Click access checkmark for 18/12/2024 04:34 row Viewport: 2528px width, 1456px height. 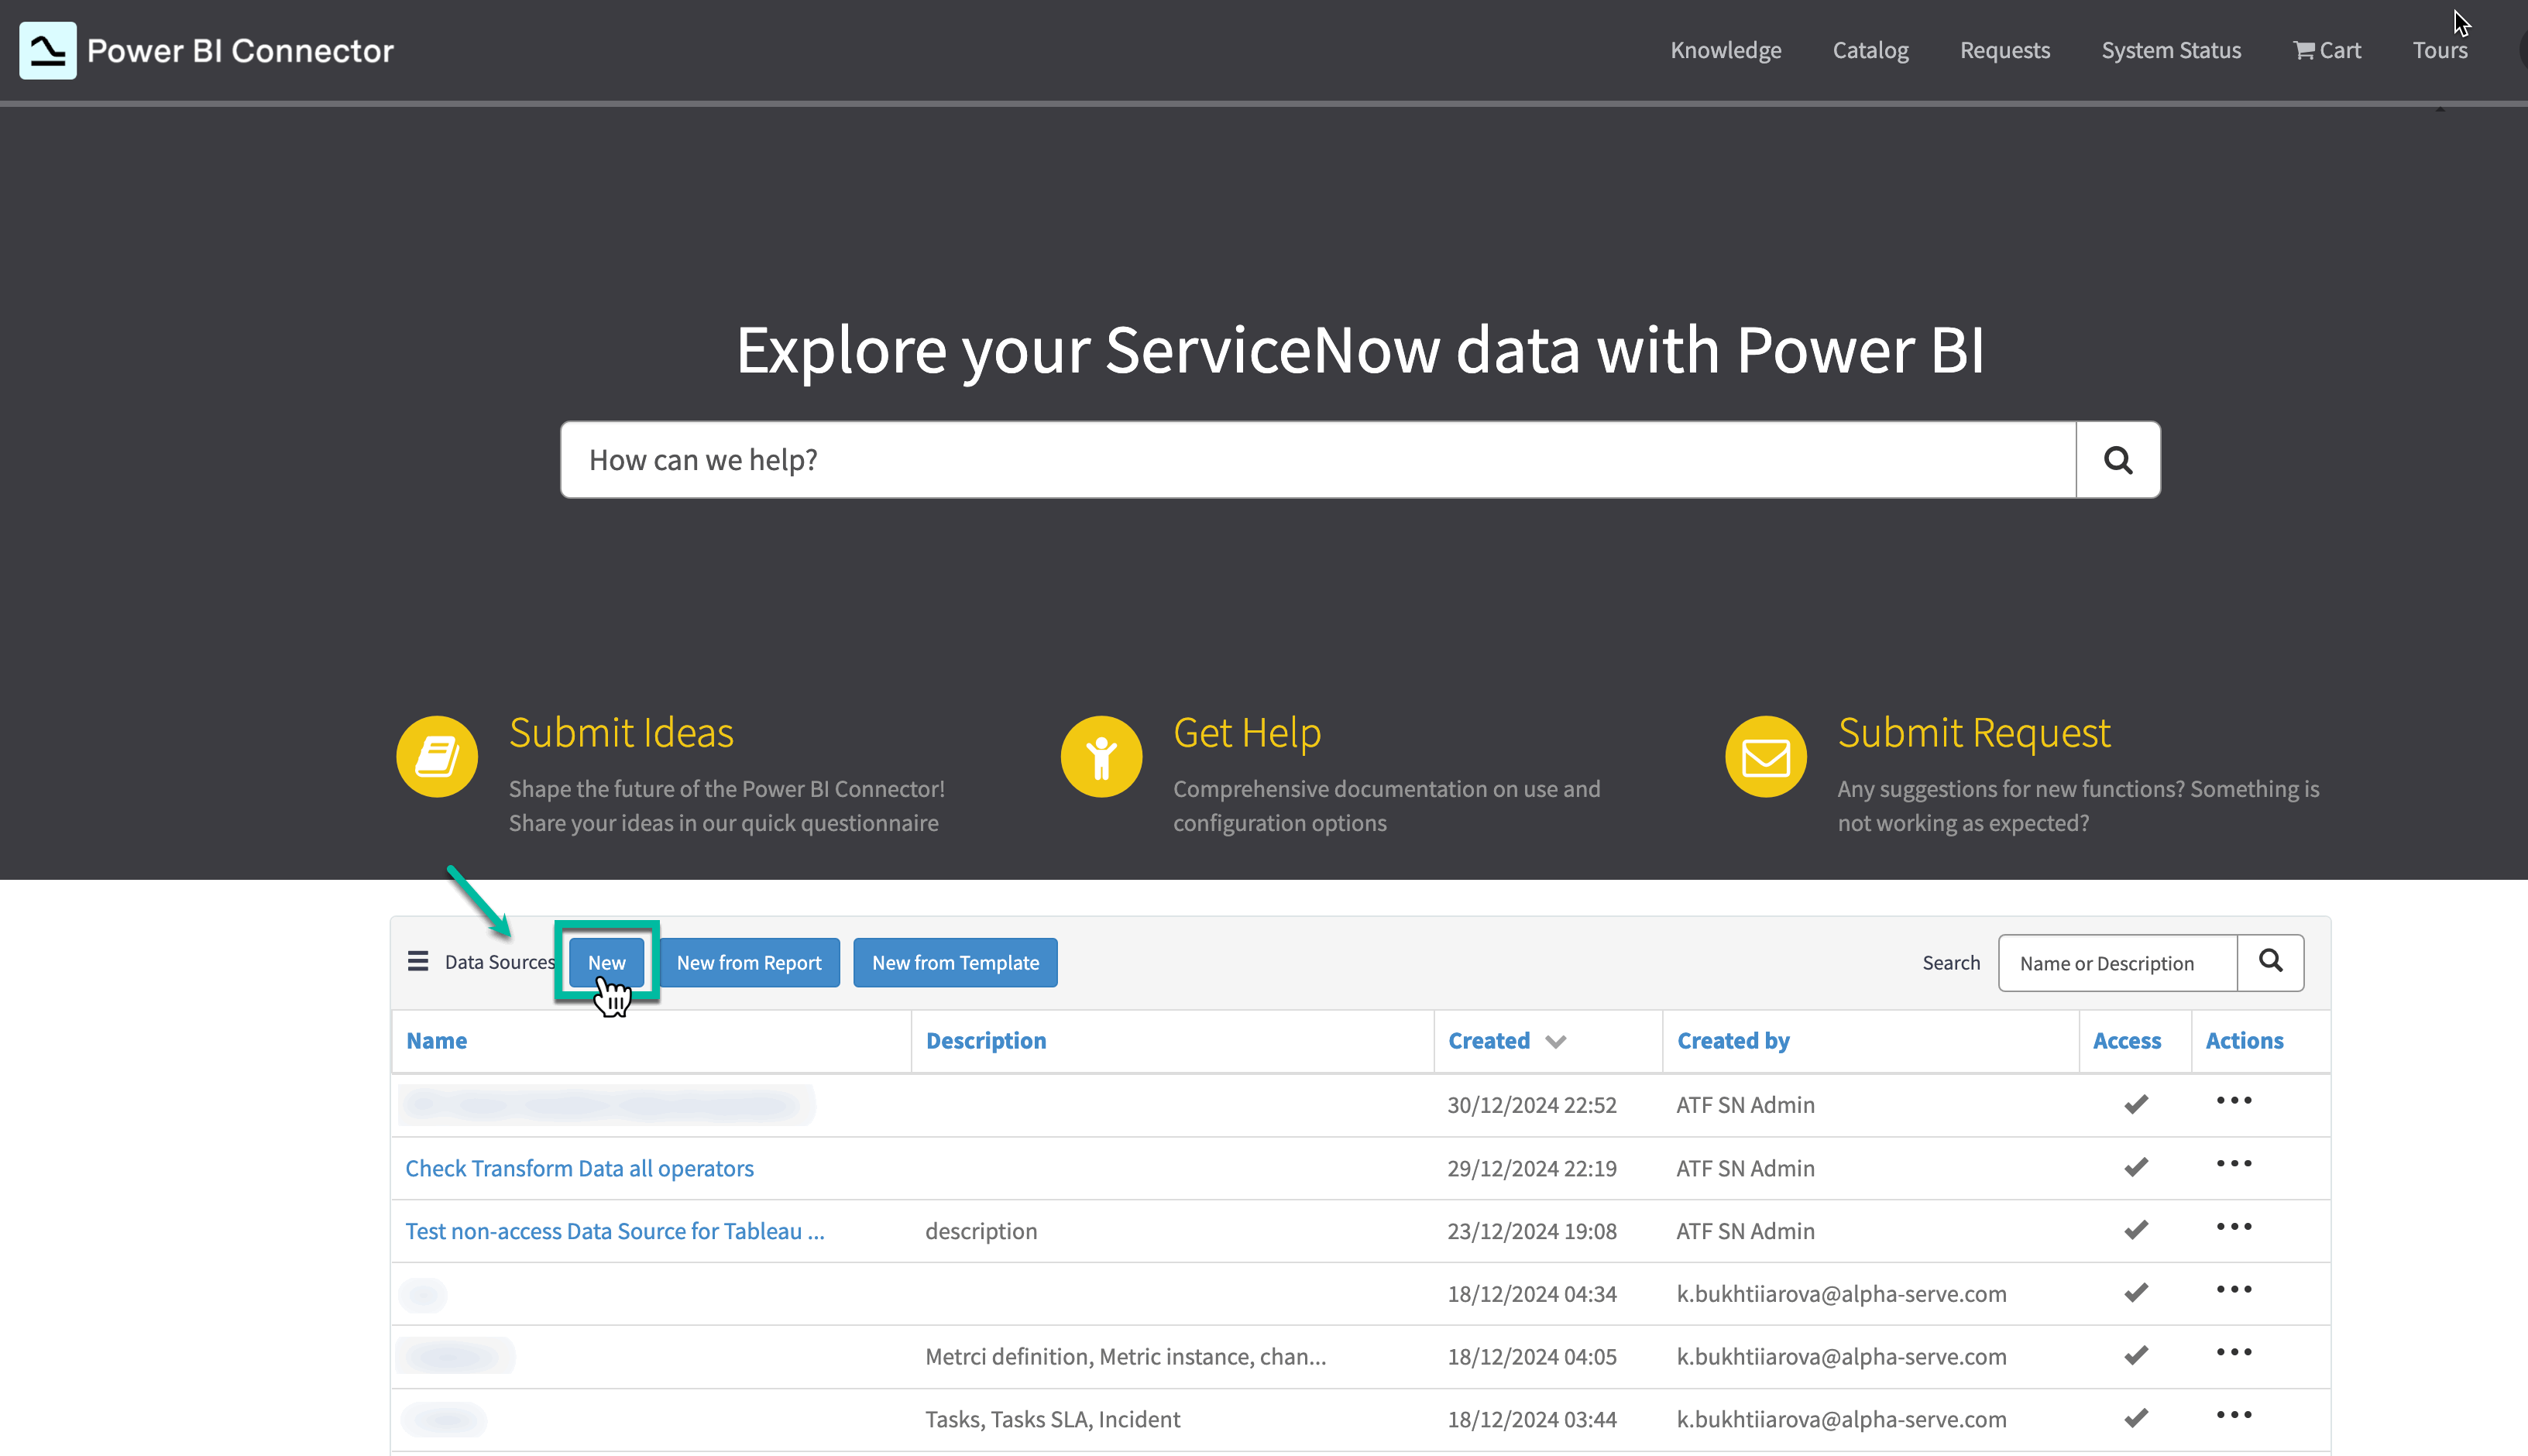point(2136,1293)
